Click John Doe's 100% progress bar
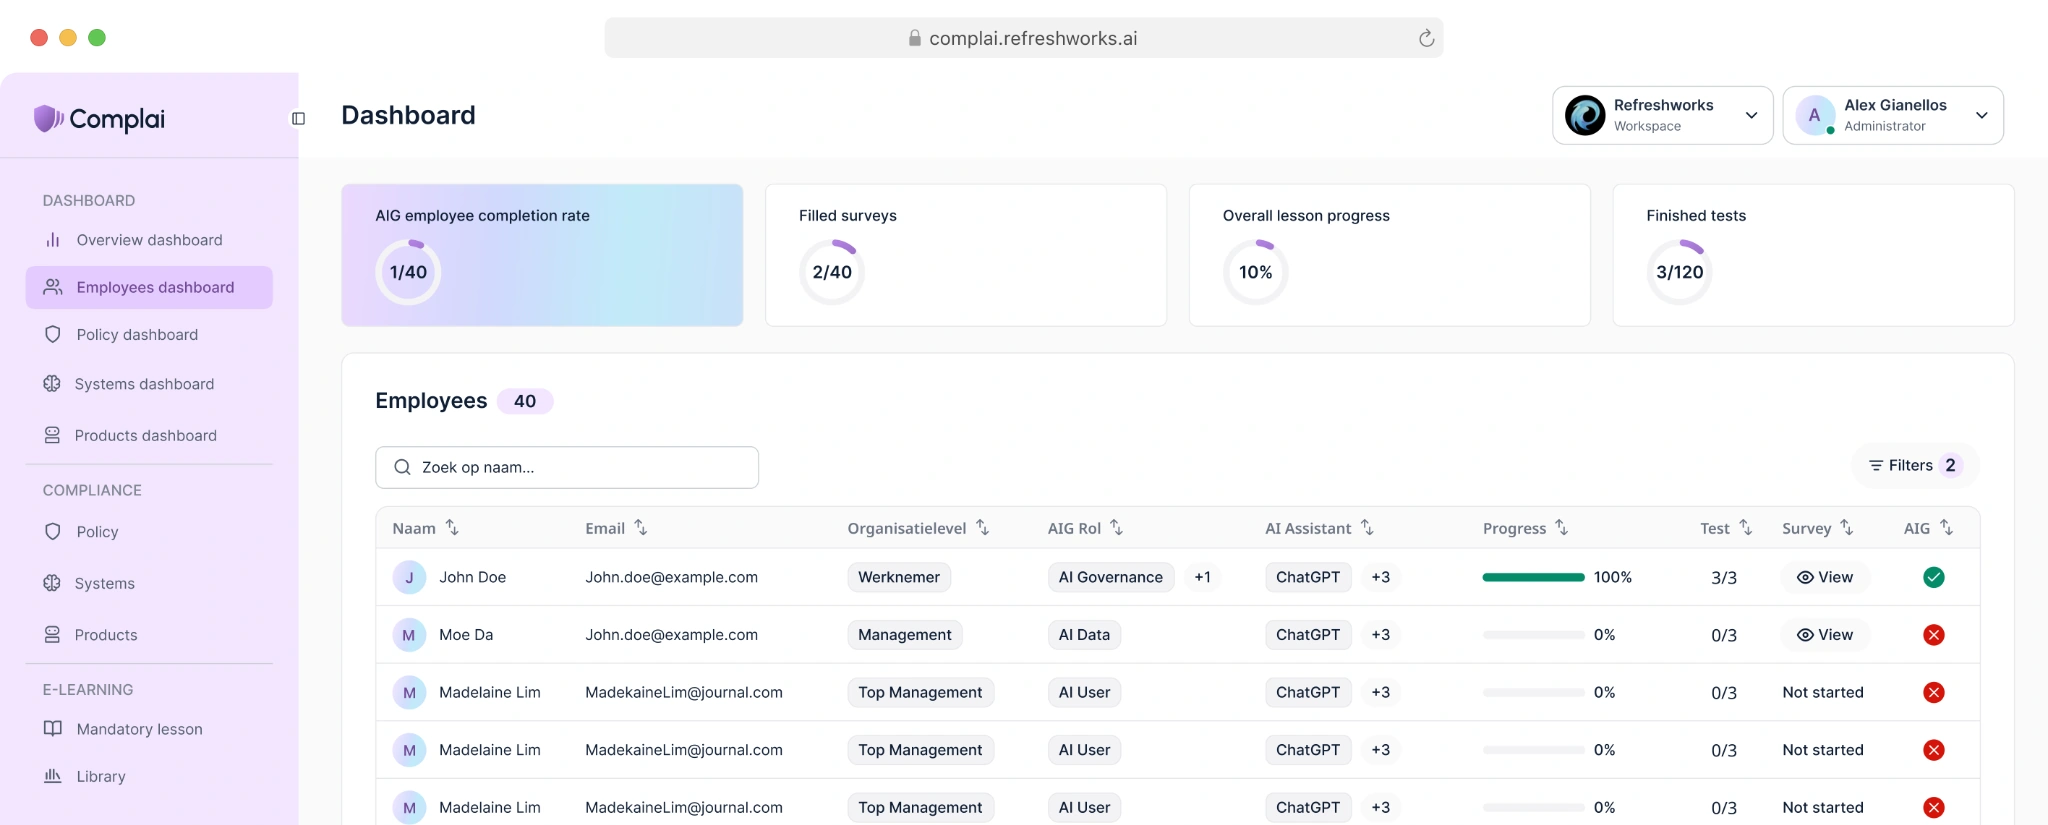Image resolution: width=2048 pixels, height=825 pixels. pos(1533,577)
